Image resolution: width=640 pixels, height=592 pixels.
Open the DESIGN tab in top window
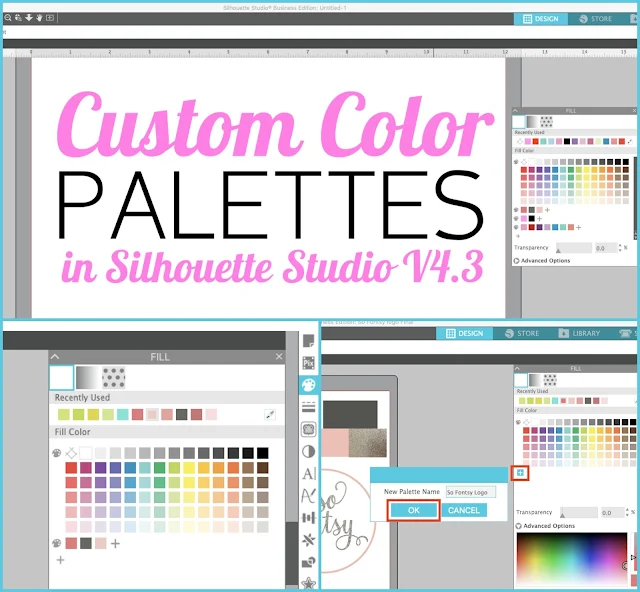(x=541, y=19)
